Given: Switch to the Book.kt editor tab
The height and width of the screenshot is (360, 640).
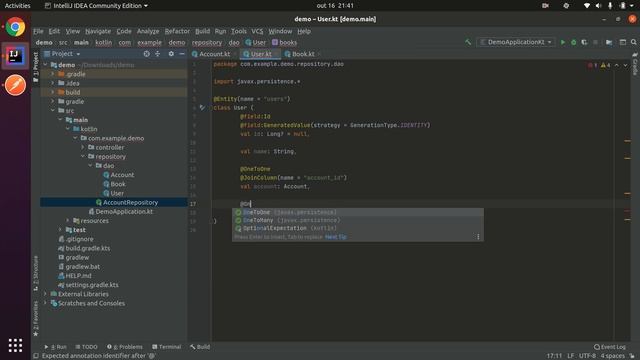Looking at the screenshot, I should (x=303, y=54).
